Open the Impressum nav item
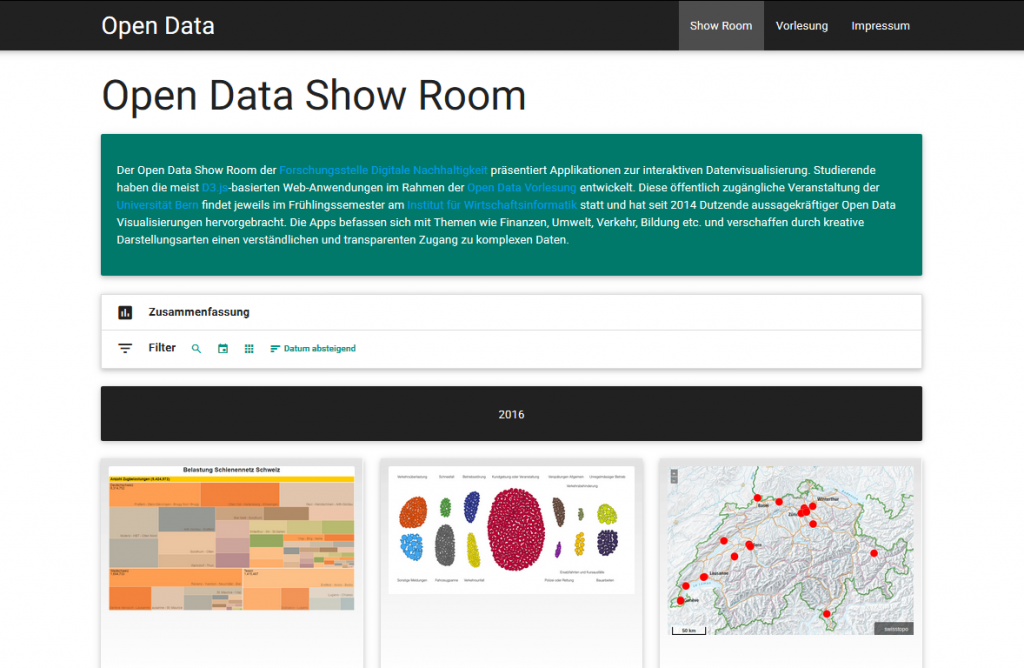The height and width of the screenshot is (668, 1024). click(880, 25)
